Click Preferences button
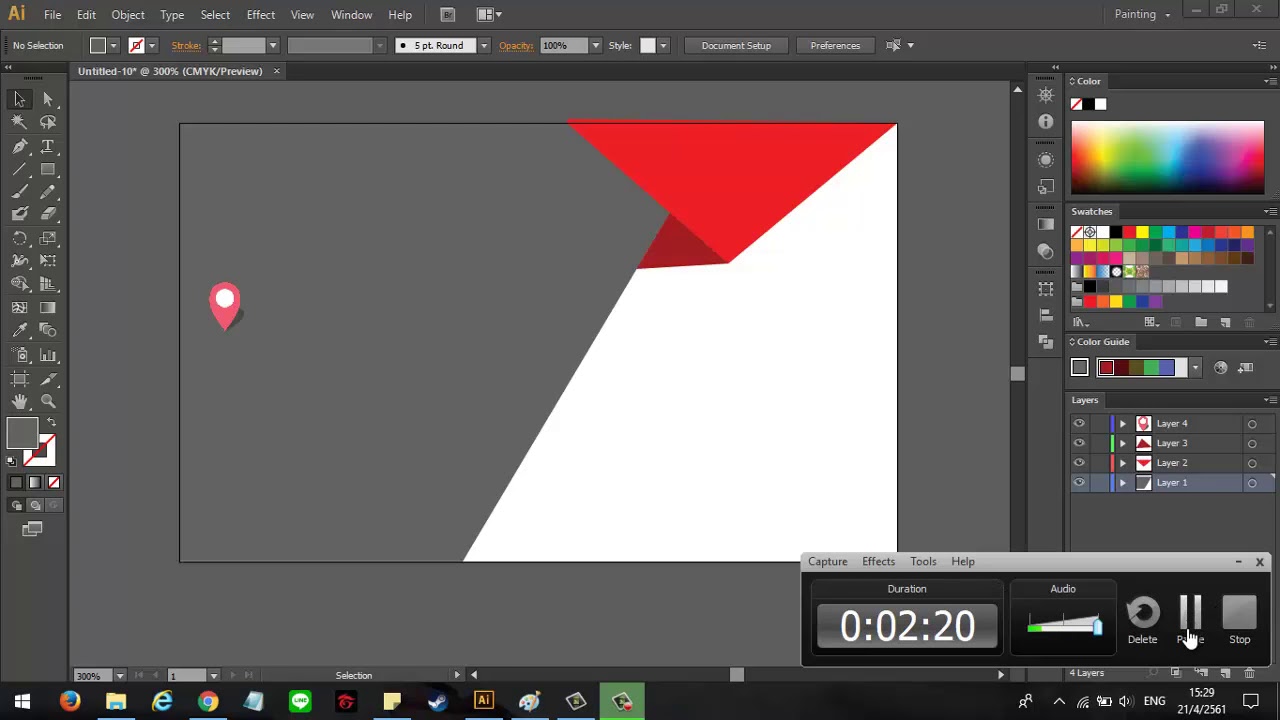1280x720 pixels. click(835, 45)
